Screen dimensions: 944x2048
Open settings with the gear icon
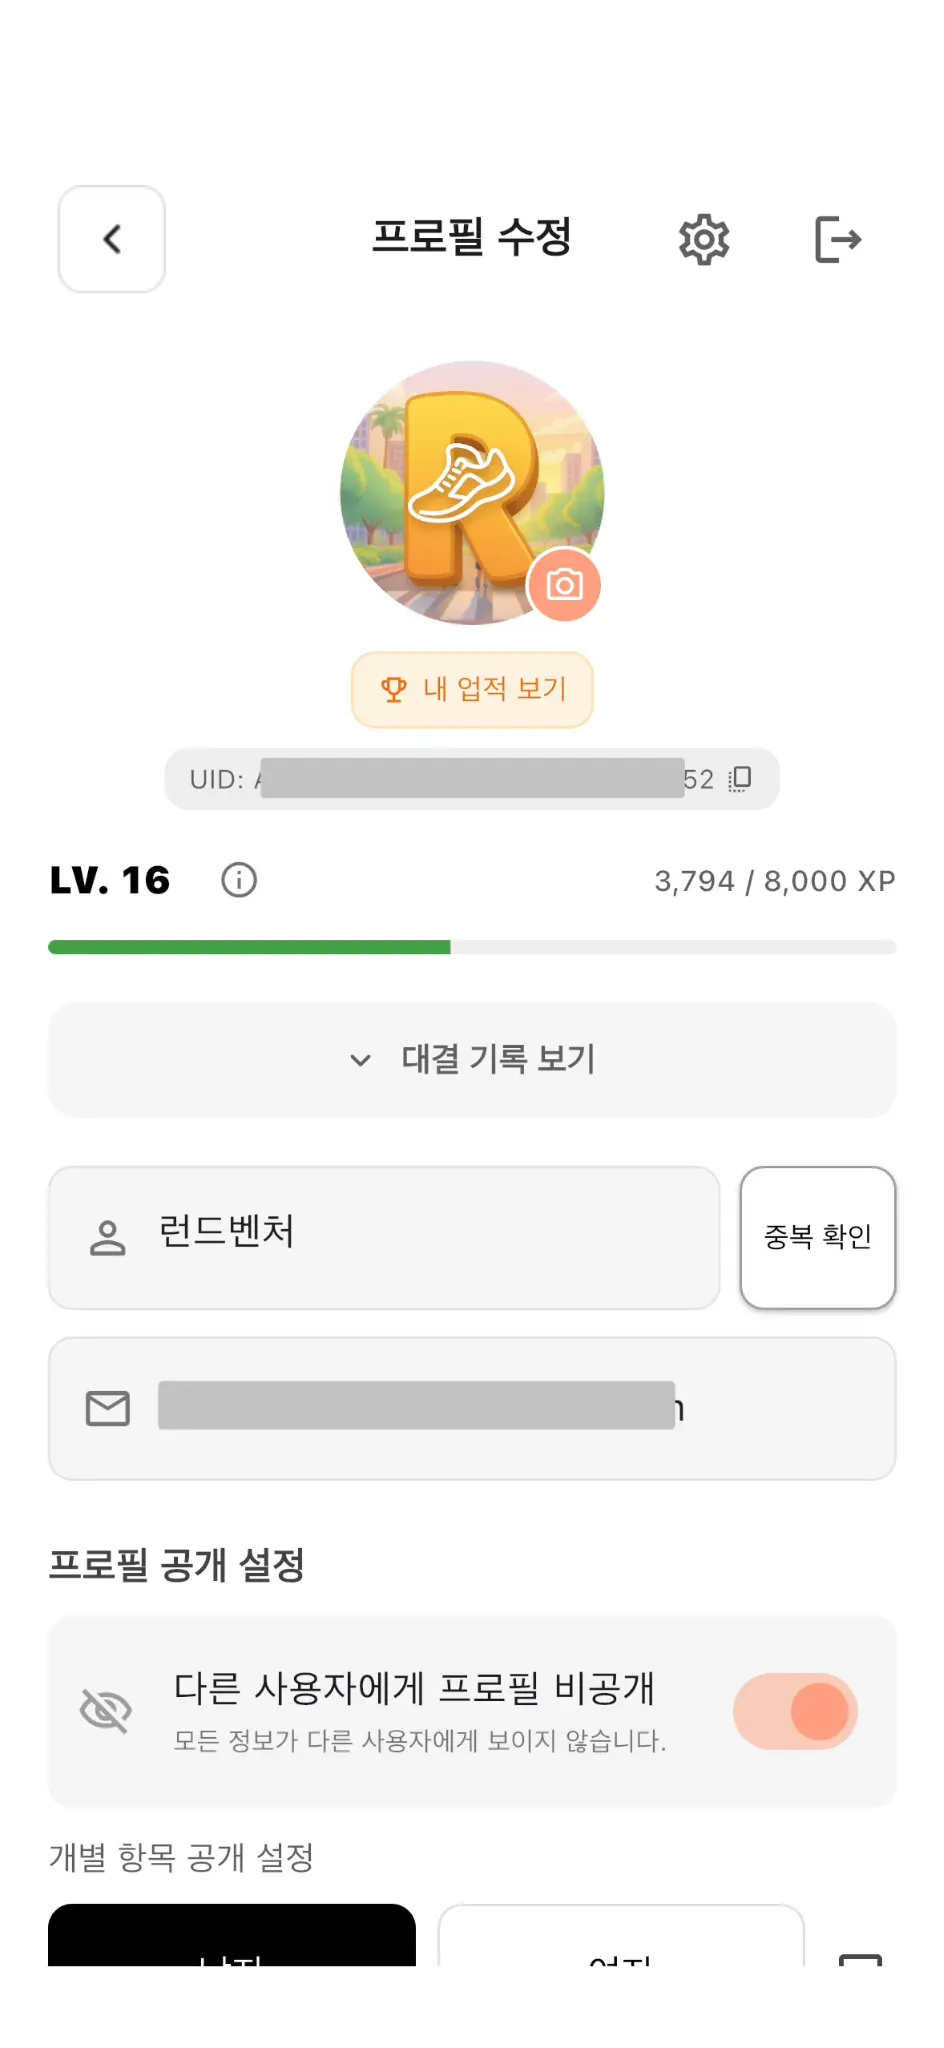[704, 239]
